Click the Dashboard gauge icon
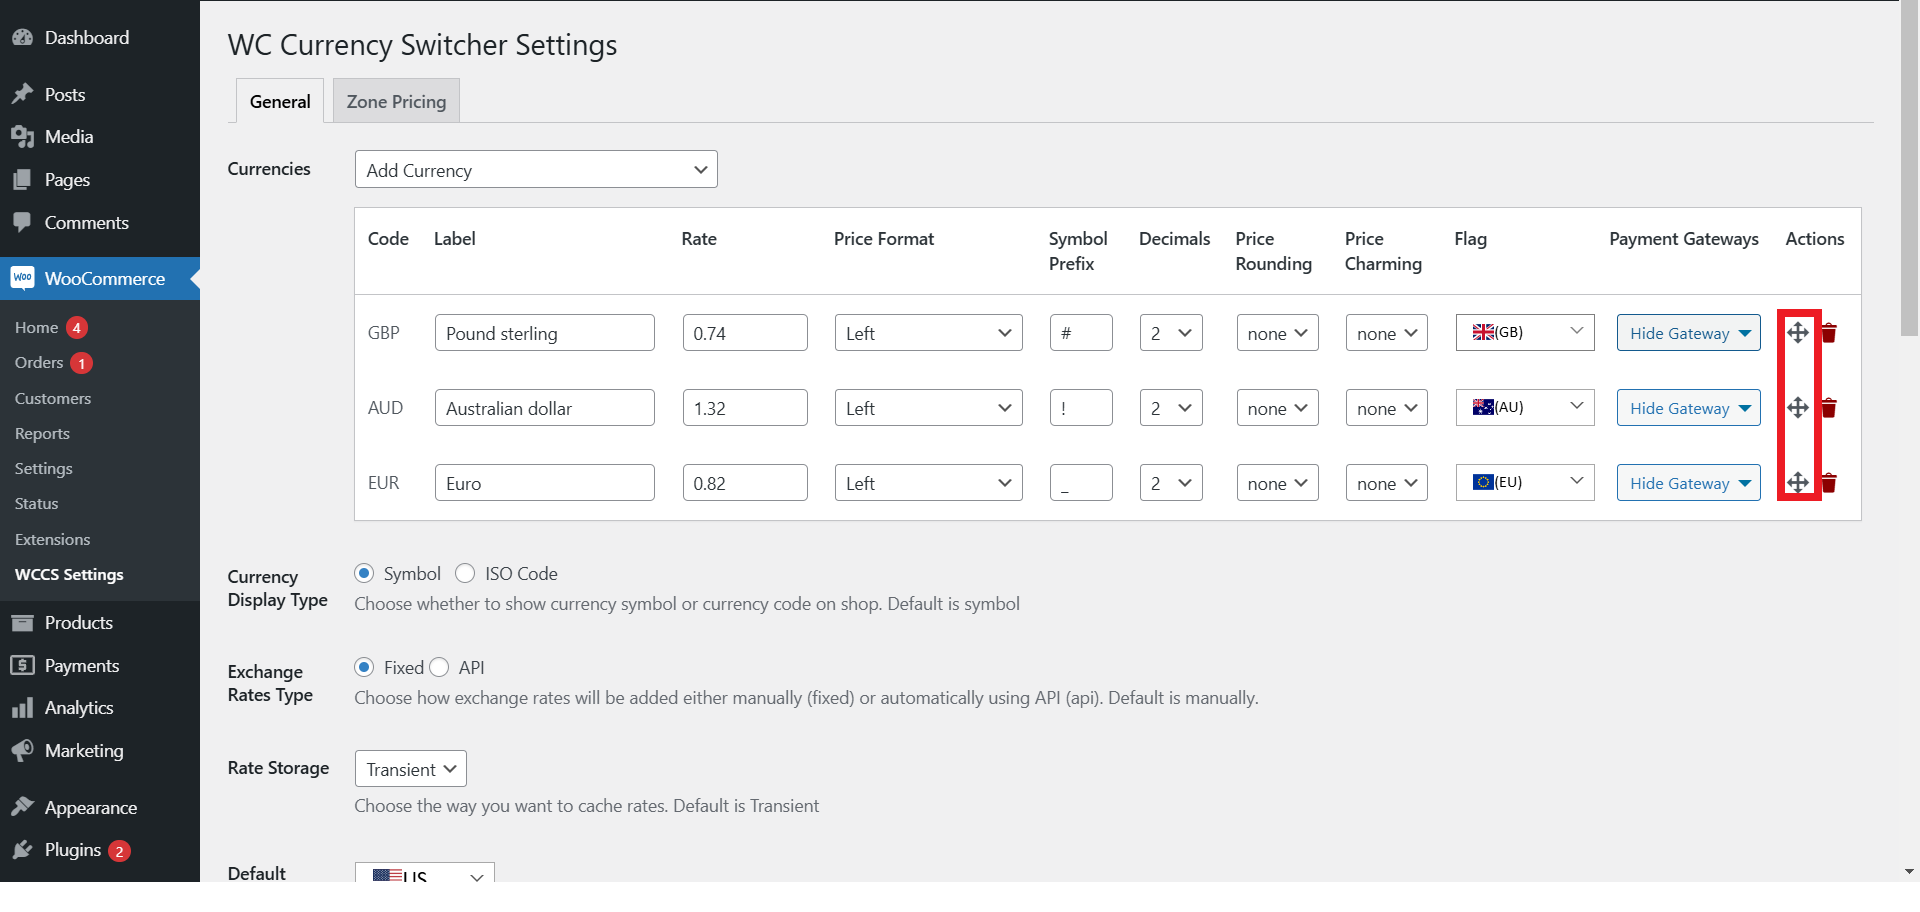1920x912 pixels. pyautogui.click(x=22, y=38)
